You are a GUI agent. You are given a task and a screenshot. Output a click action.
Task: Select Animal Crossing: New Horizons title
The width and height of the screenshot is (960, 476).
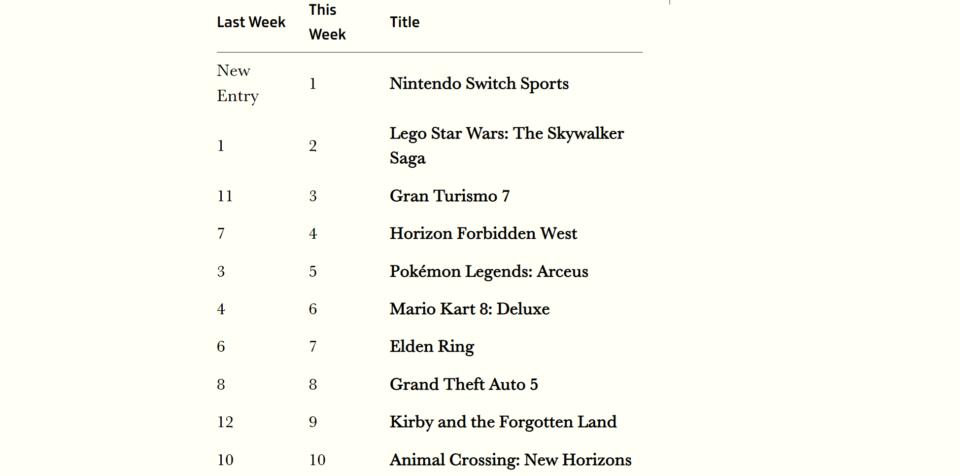pos(510,460)
